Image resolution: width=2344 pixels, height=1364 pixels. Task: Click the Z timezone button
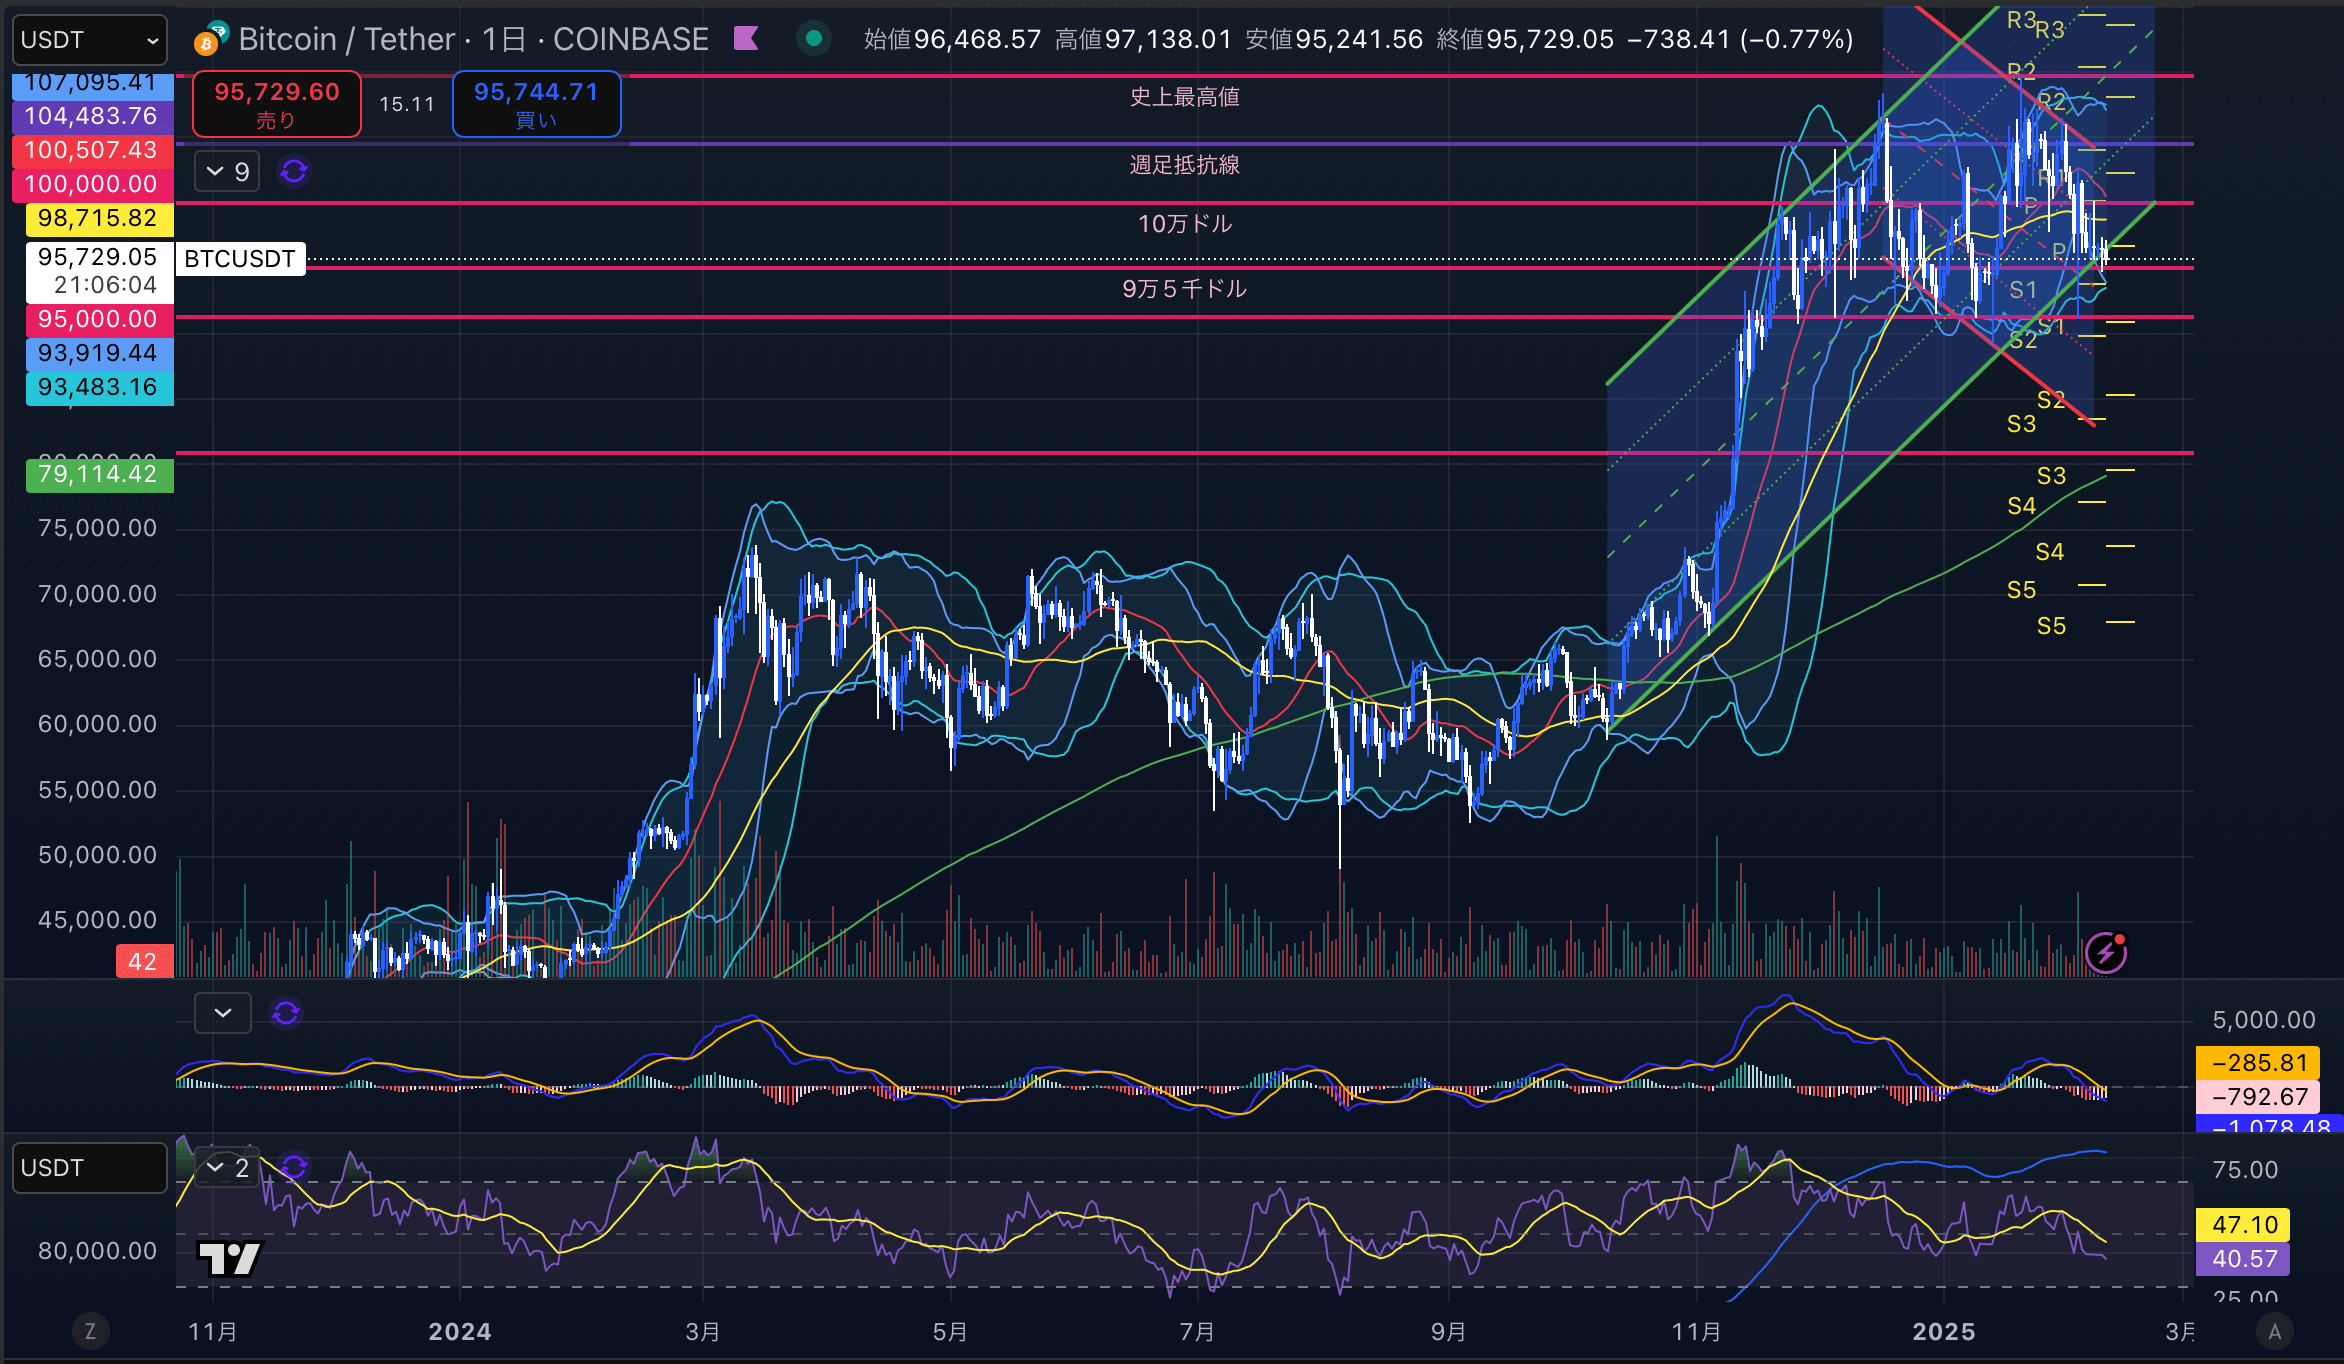pos(90,1331)
